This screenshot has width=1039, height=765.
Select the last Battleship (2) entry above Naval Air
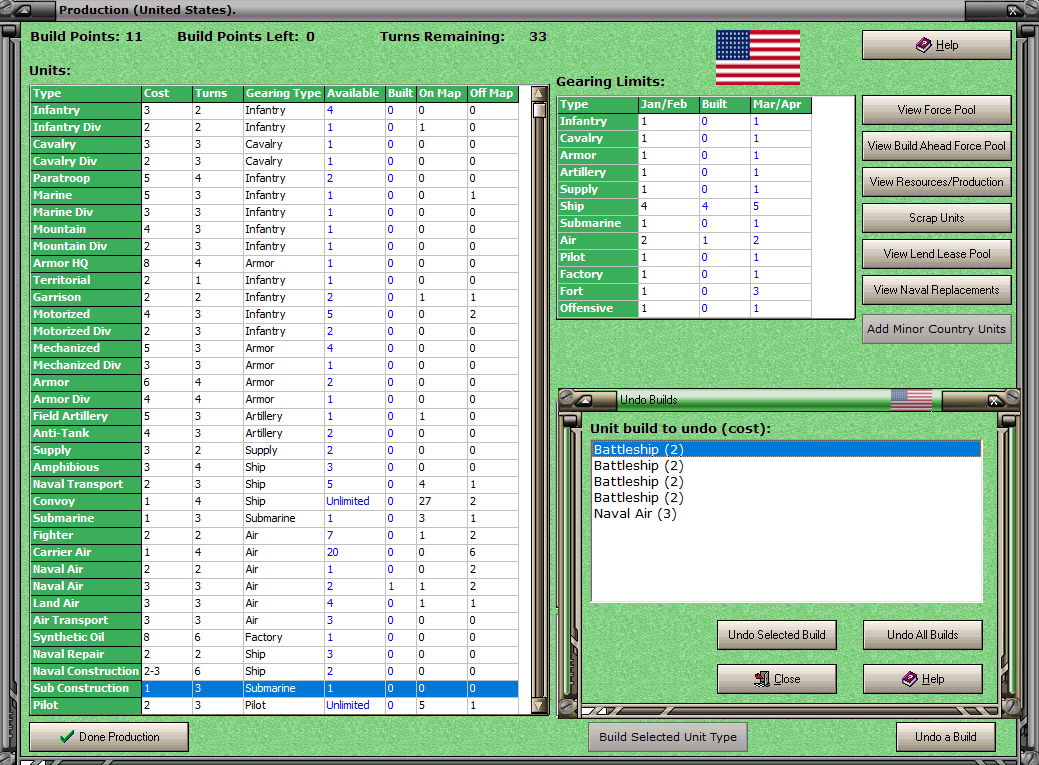(x=786, y=498)
